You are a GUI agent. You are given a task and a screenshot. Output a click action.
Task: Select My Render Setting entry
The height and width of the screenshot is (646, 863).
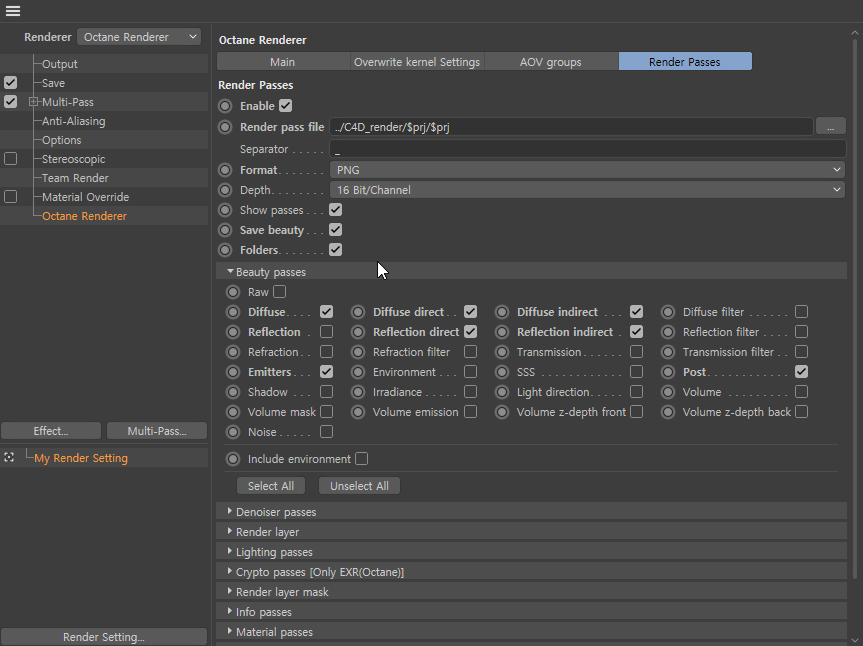[81, 458]
